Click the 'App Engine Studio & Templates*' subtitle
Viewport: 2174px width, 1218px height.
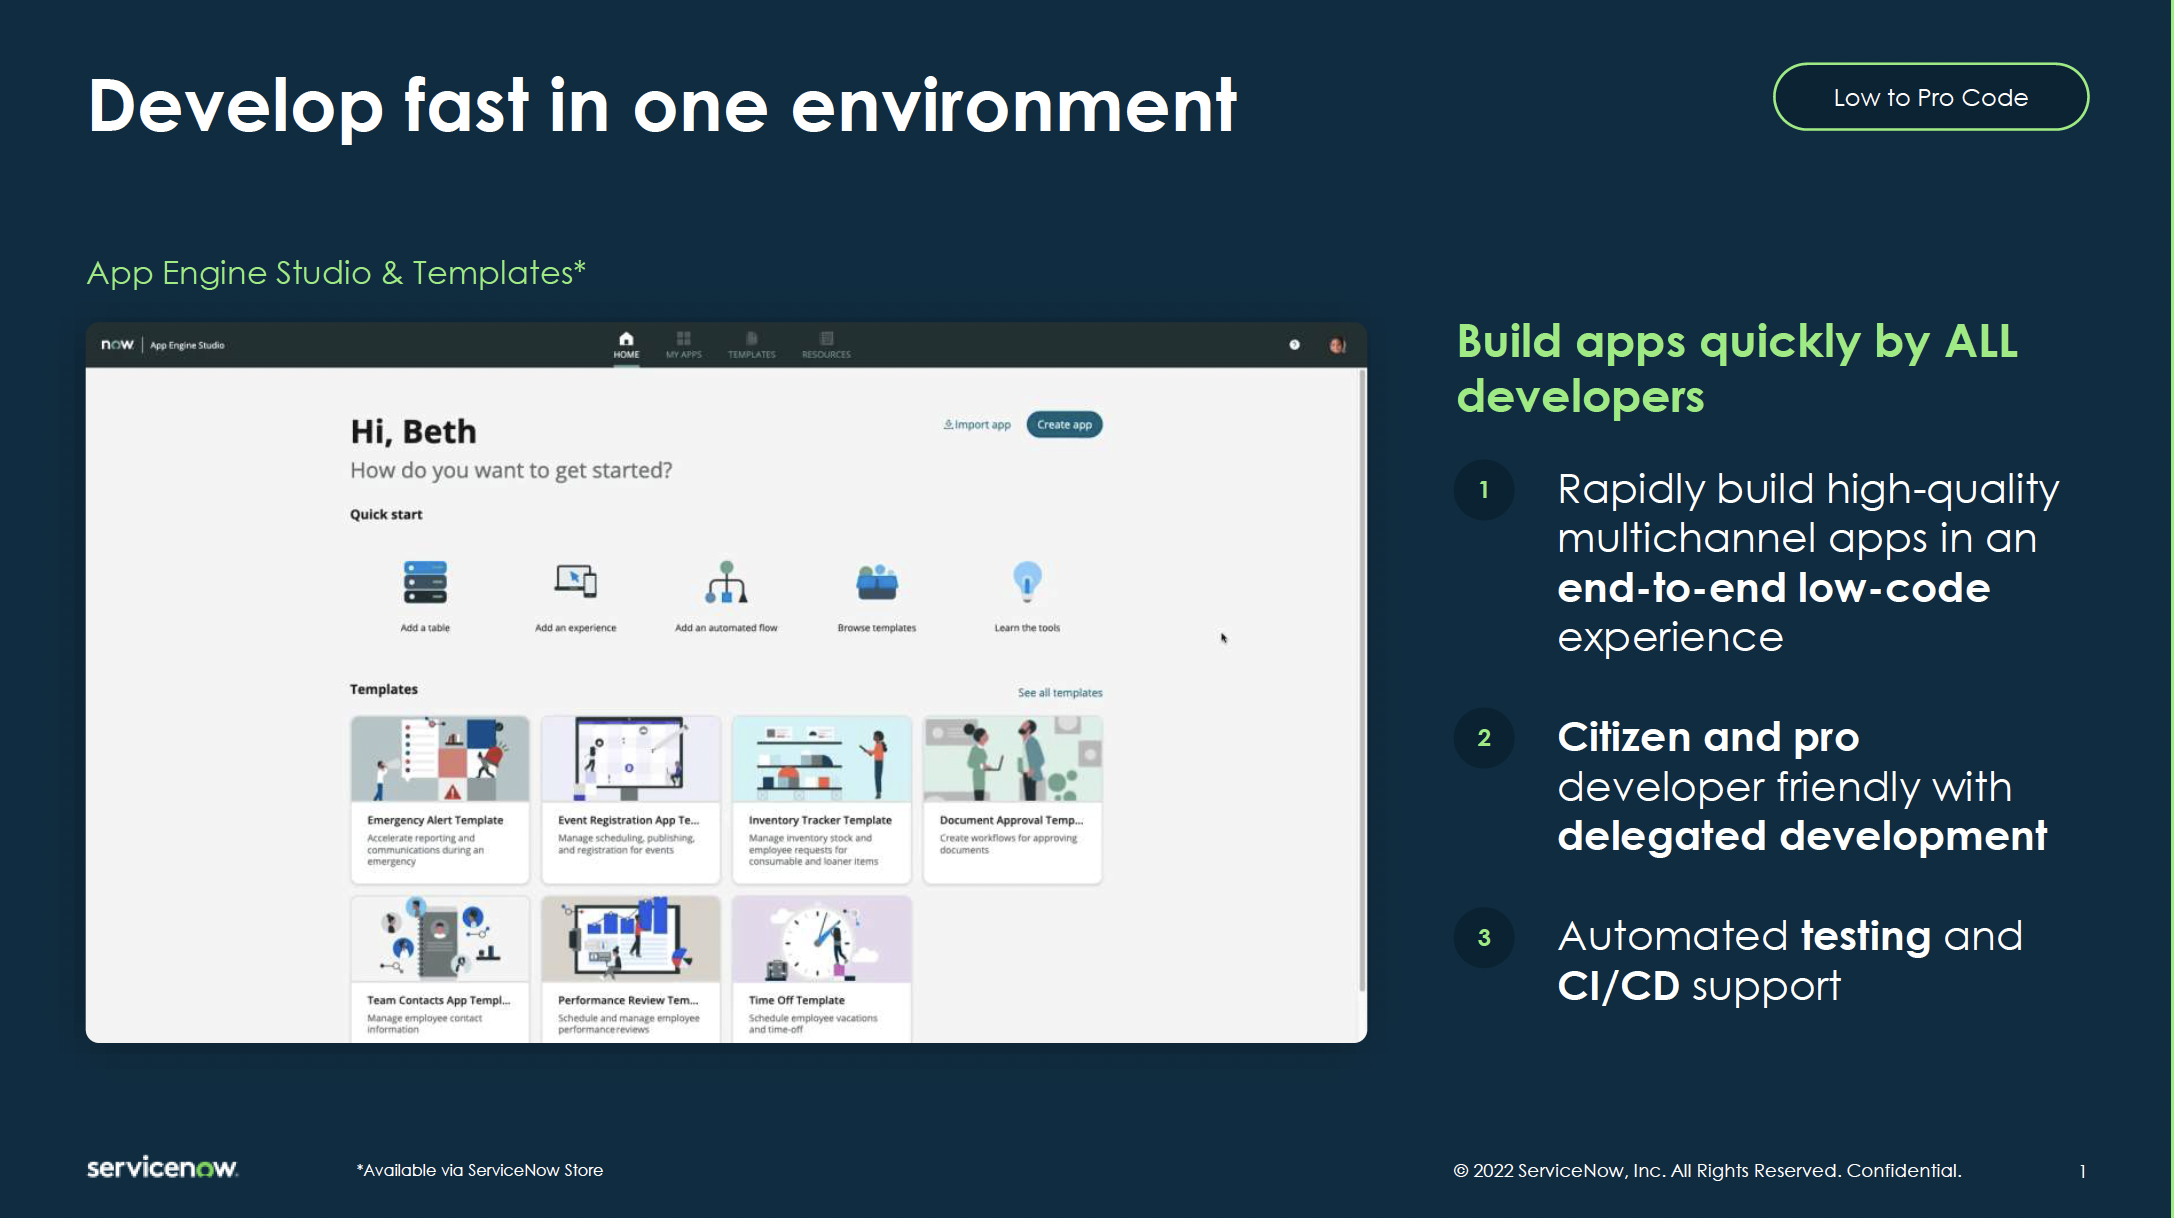336,273
